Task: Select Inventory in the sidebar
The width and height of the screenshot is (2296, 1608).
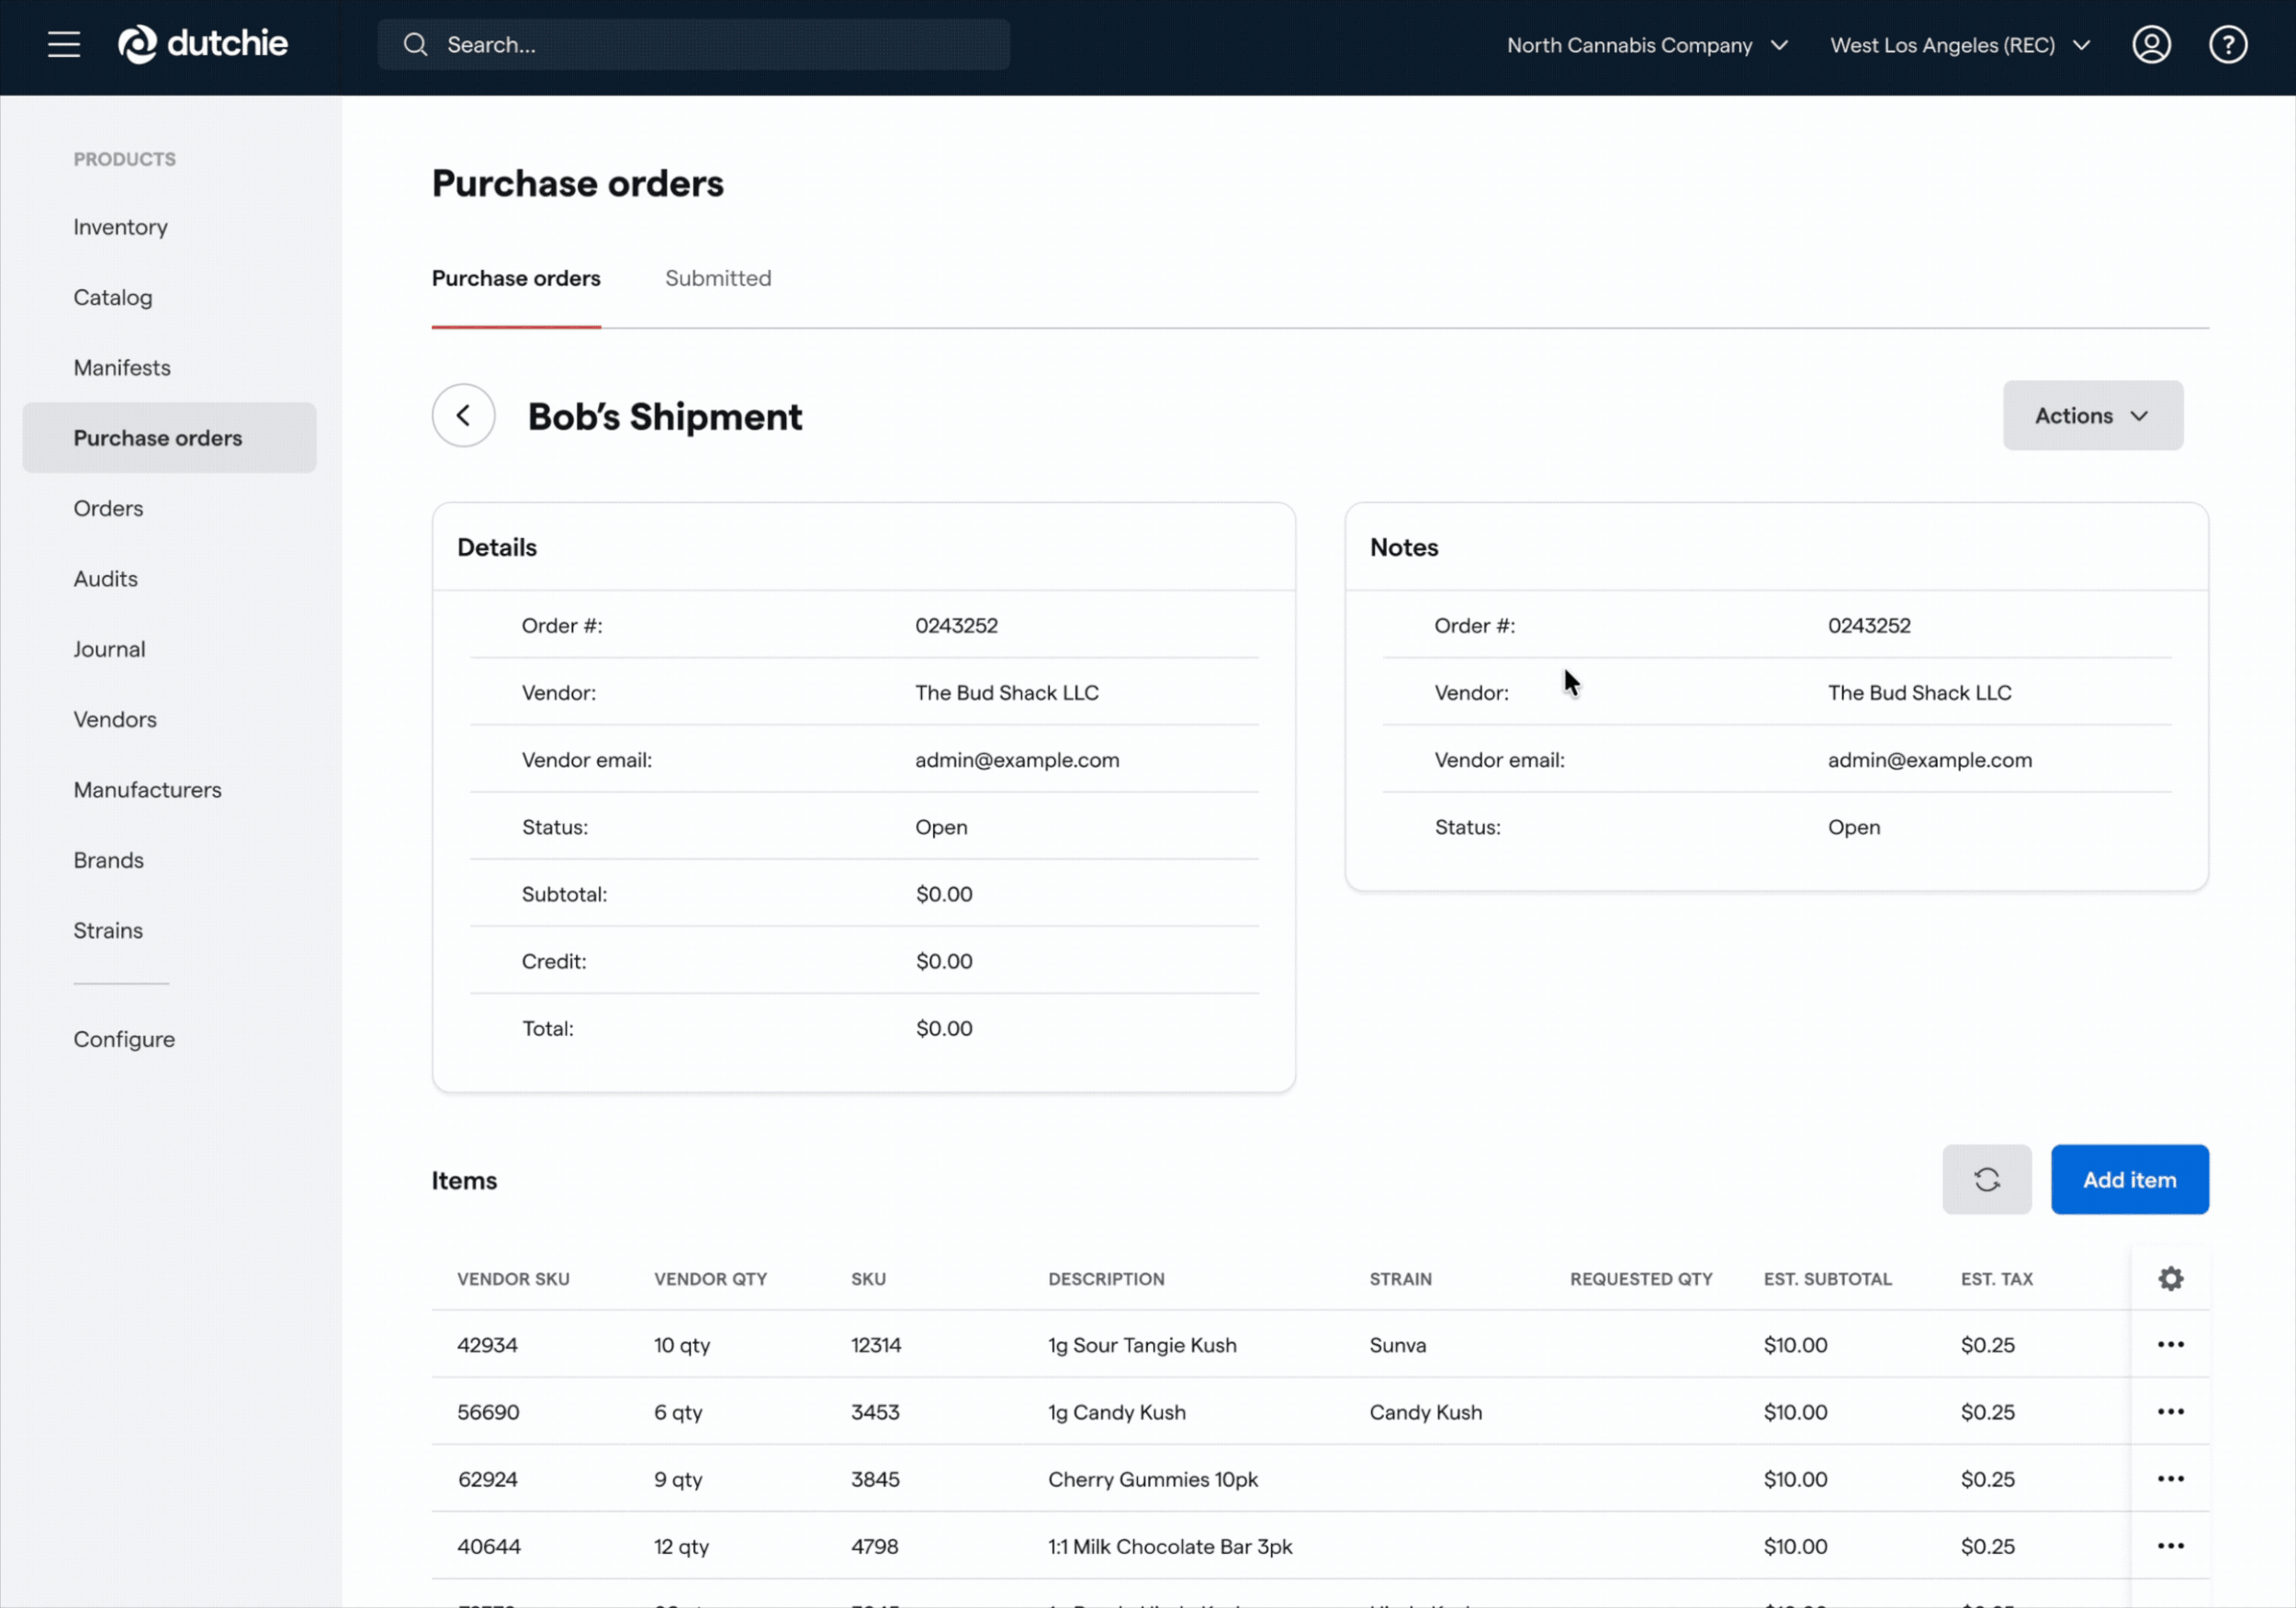Action: (x=120, y=227)
